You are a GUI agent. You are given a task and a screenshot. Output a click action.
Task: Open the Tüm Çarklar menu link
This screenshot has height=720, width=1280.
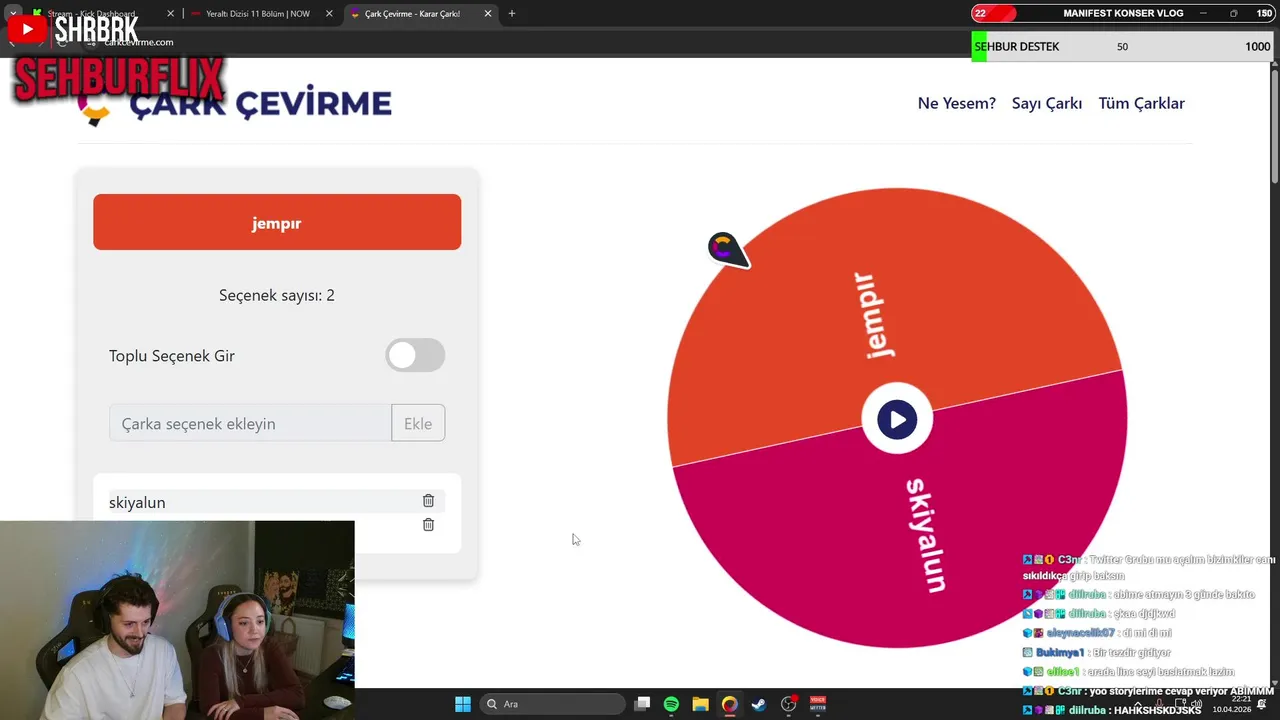click(x=1141, y=103)
